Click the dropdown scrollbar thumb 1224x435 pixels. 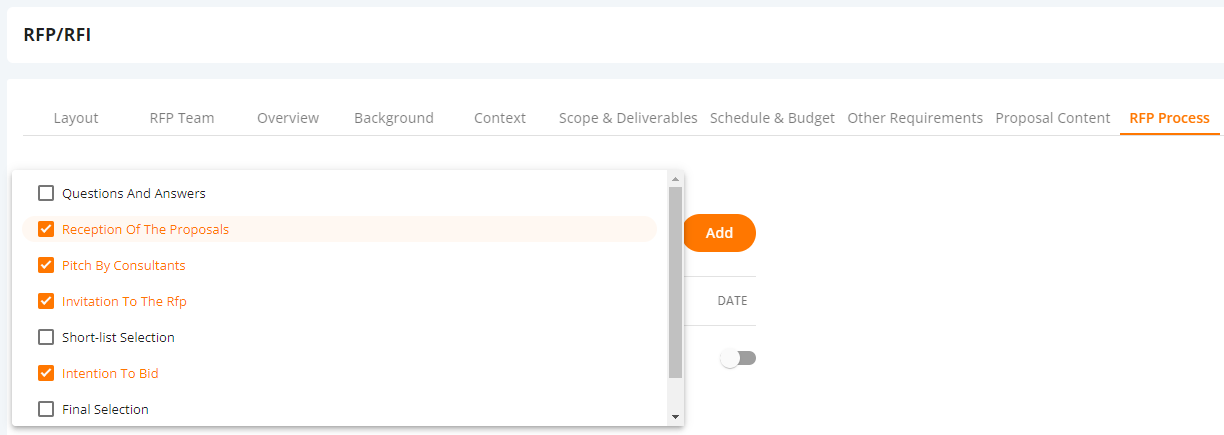point(675,282)
